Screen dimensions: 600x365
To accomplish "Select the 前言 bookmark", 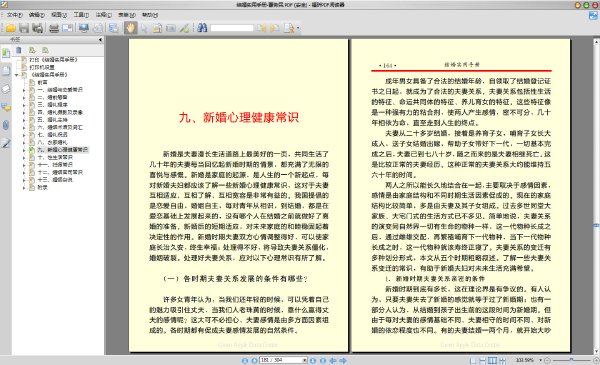I will tap(42, 82).
